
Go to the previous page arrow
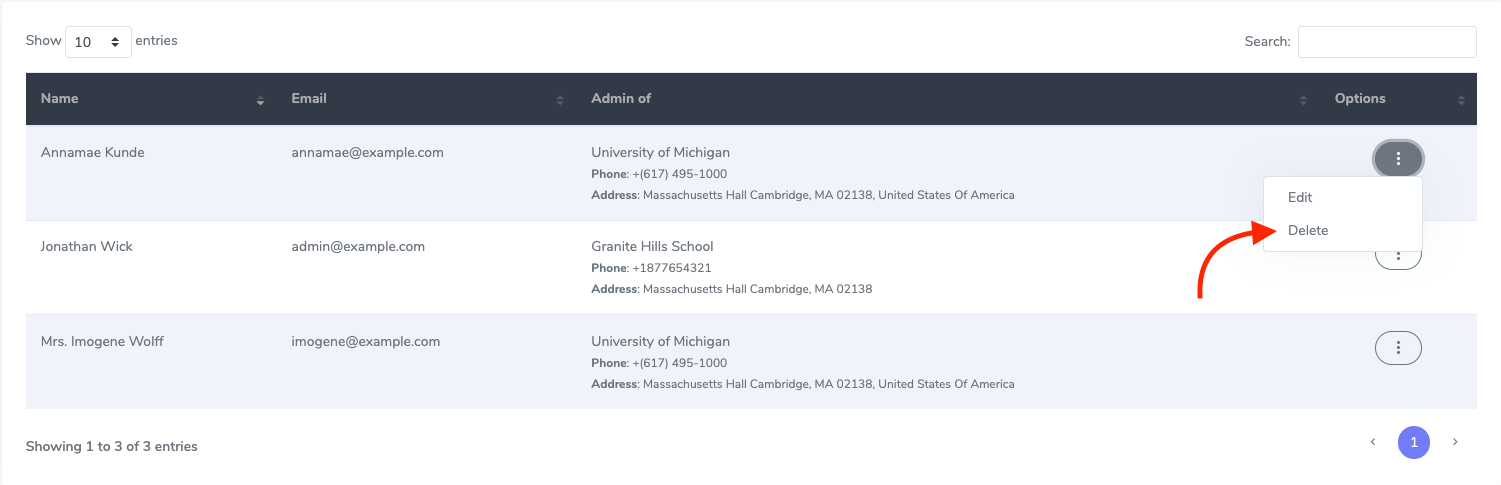(1373, 442)
